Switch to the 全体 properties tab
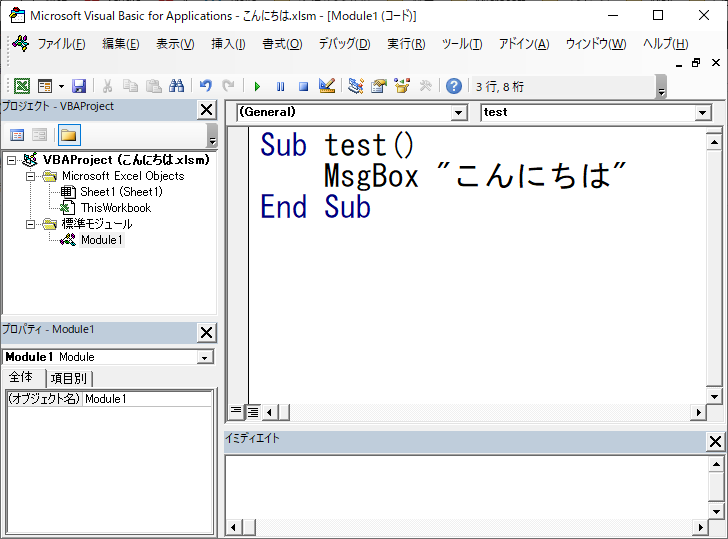The height and width of the screenshot is (539, 728). pos(21,377)
